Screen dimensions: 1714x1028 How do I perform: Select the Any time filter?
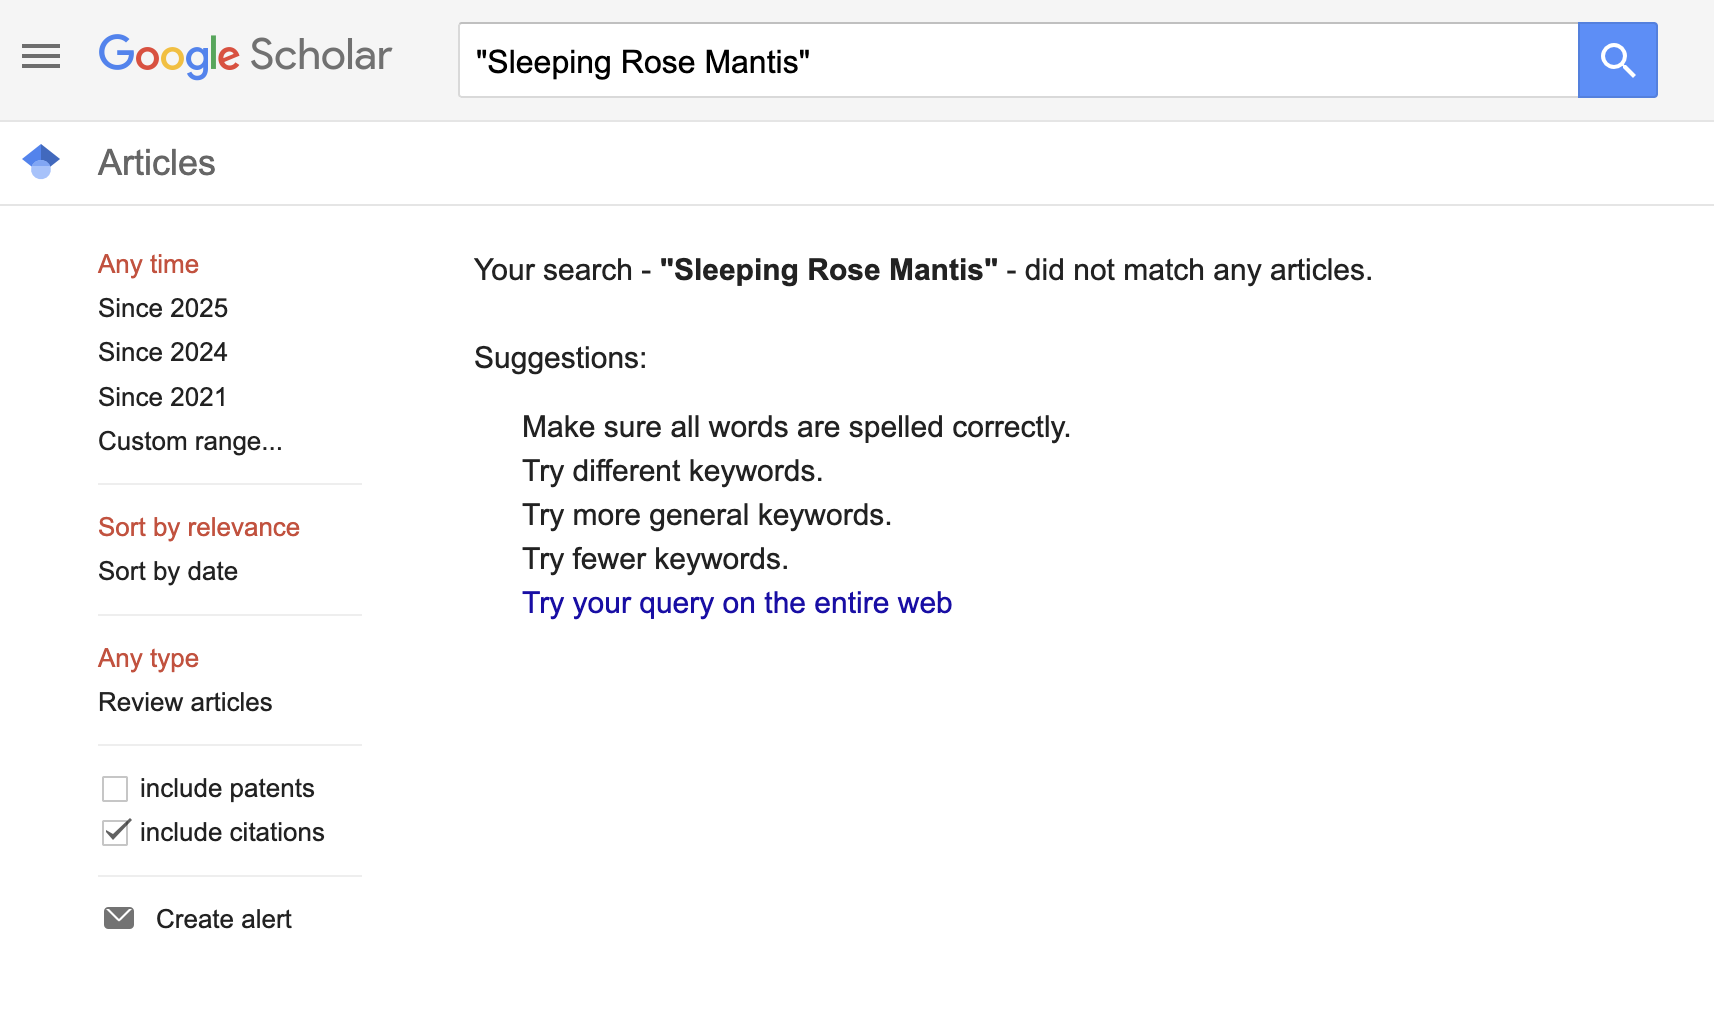pyautogui.click(x=148, y=264)
